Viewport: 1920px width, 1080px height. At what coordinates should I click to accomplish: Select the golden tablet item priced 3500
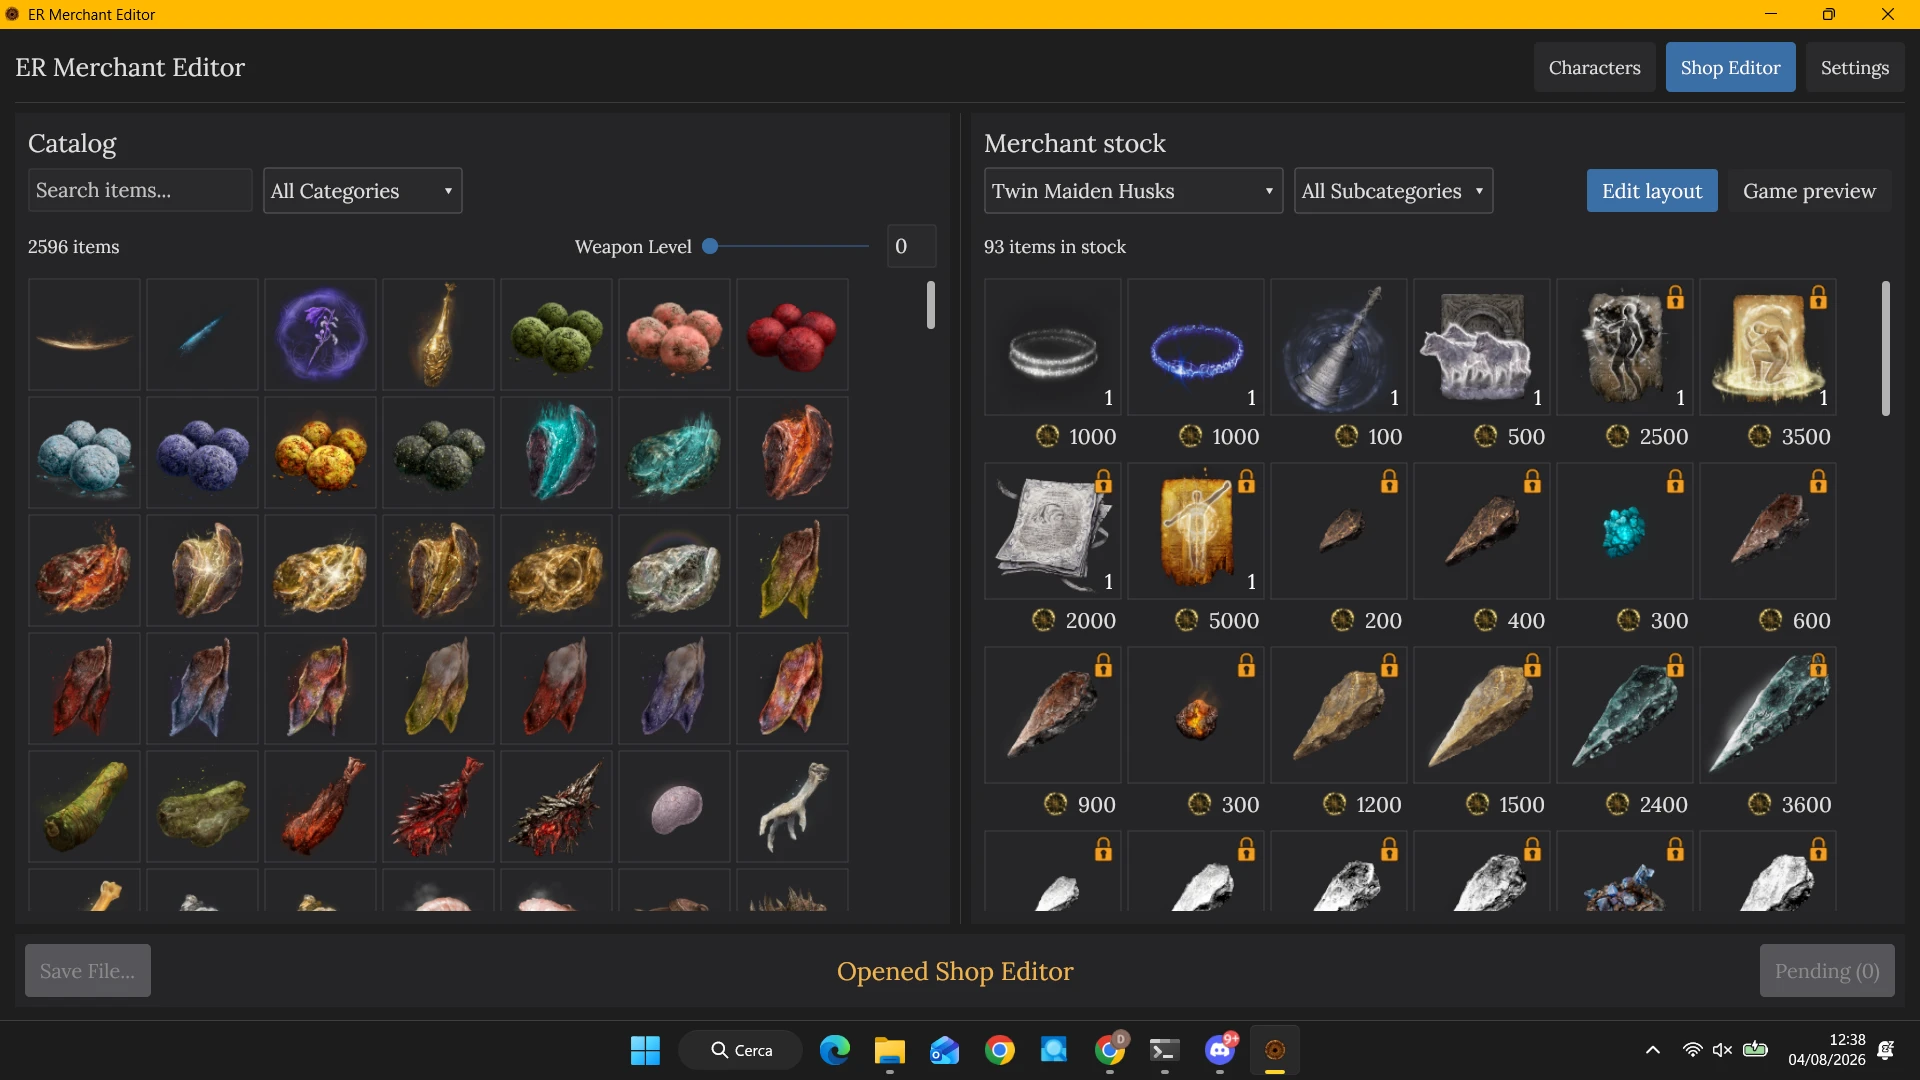(x=1768, y=346)
